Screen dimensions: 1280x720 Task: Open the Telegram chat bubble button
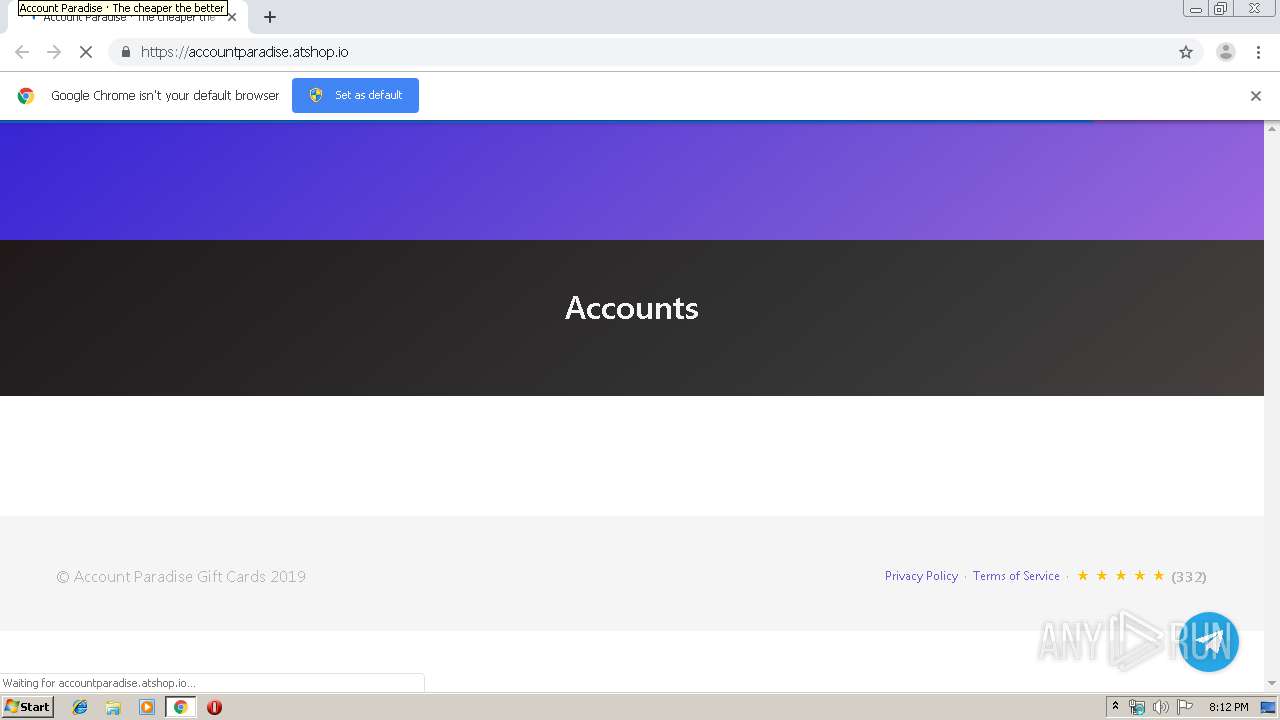tap(1209, 642)
